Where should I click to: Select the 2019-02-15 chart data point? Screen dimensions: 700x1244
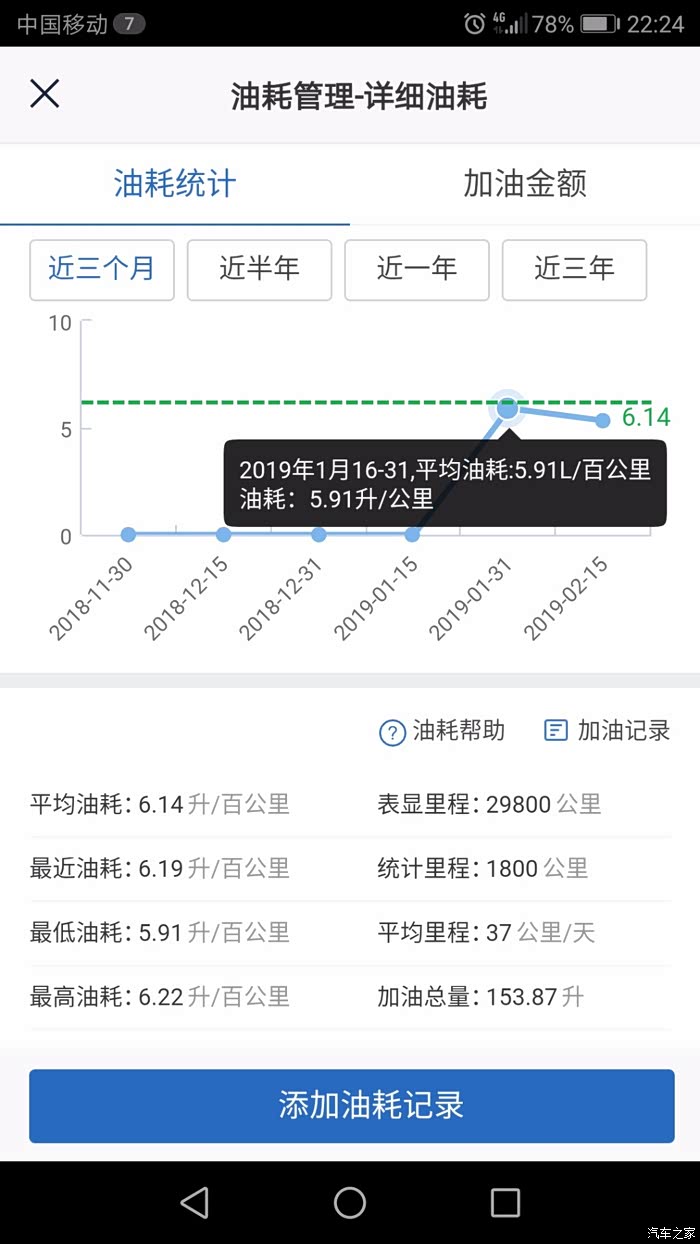[603, 421]
